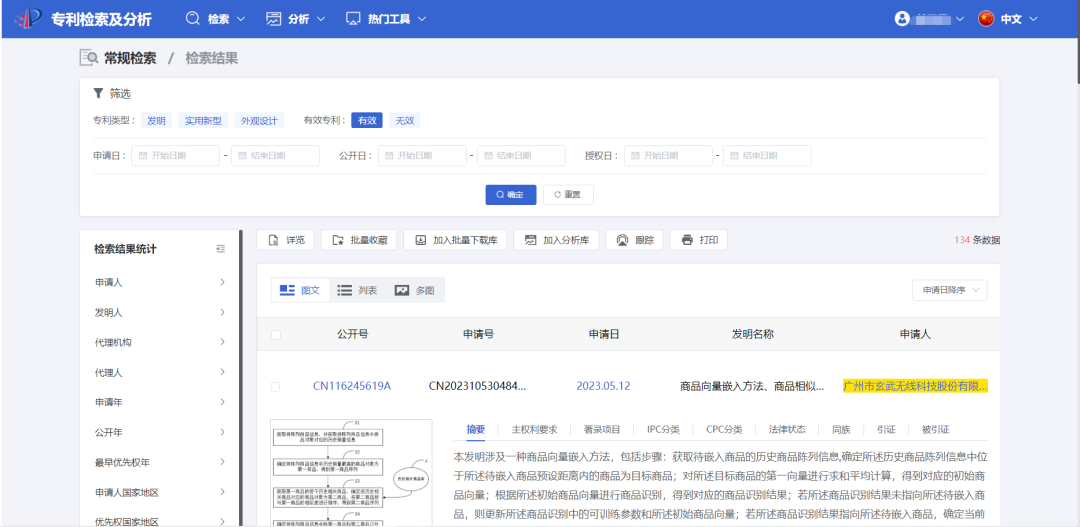Expand the 公开年 statistics row

[x=160, y=432]
